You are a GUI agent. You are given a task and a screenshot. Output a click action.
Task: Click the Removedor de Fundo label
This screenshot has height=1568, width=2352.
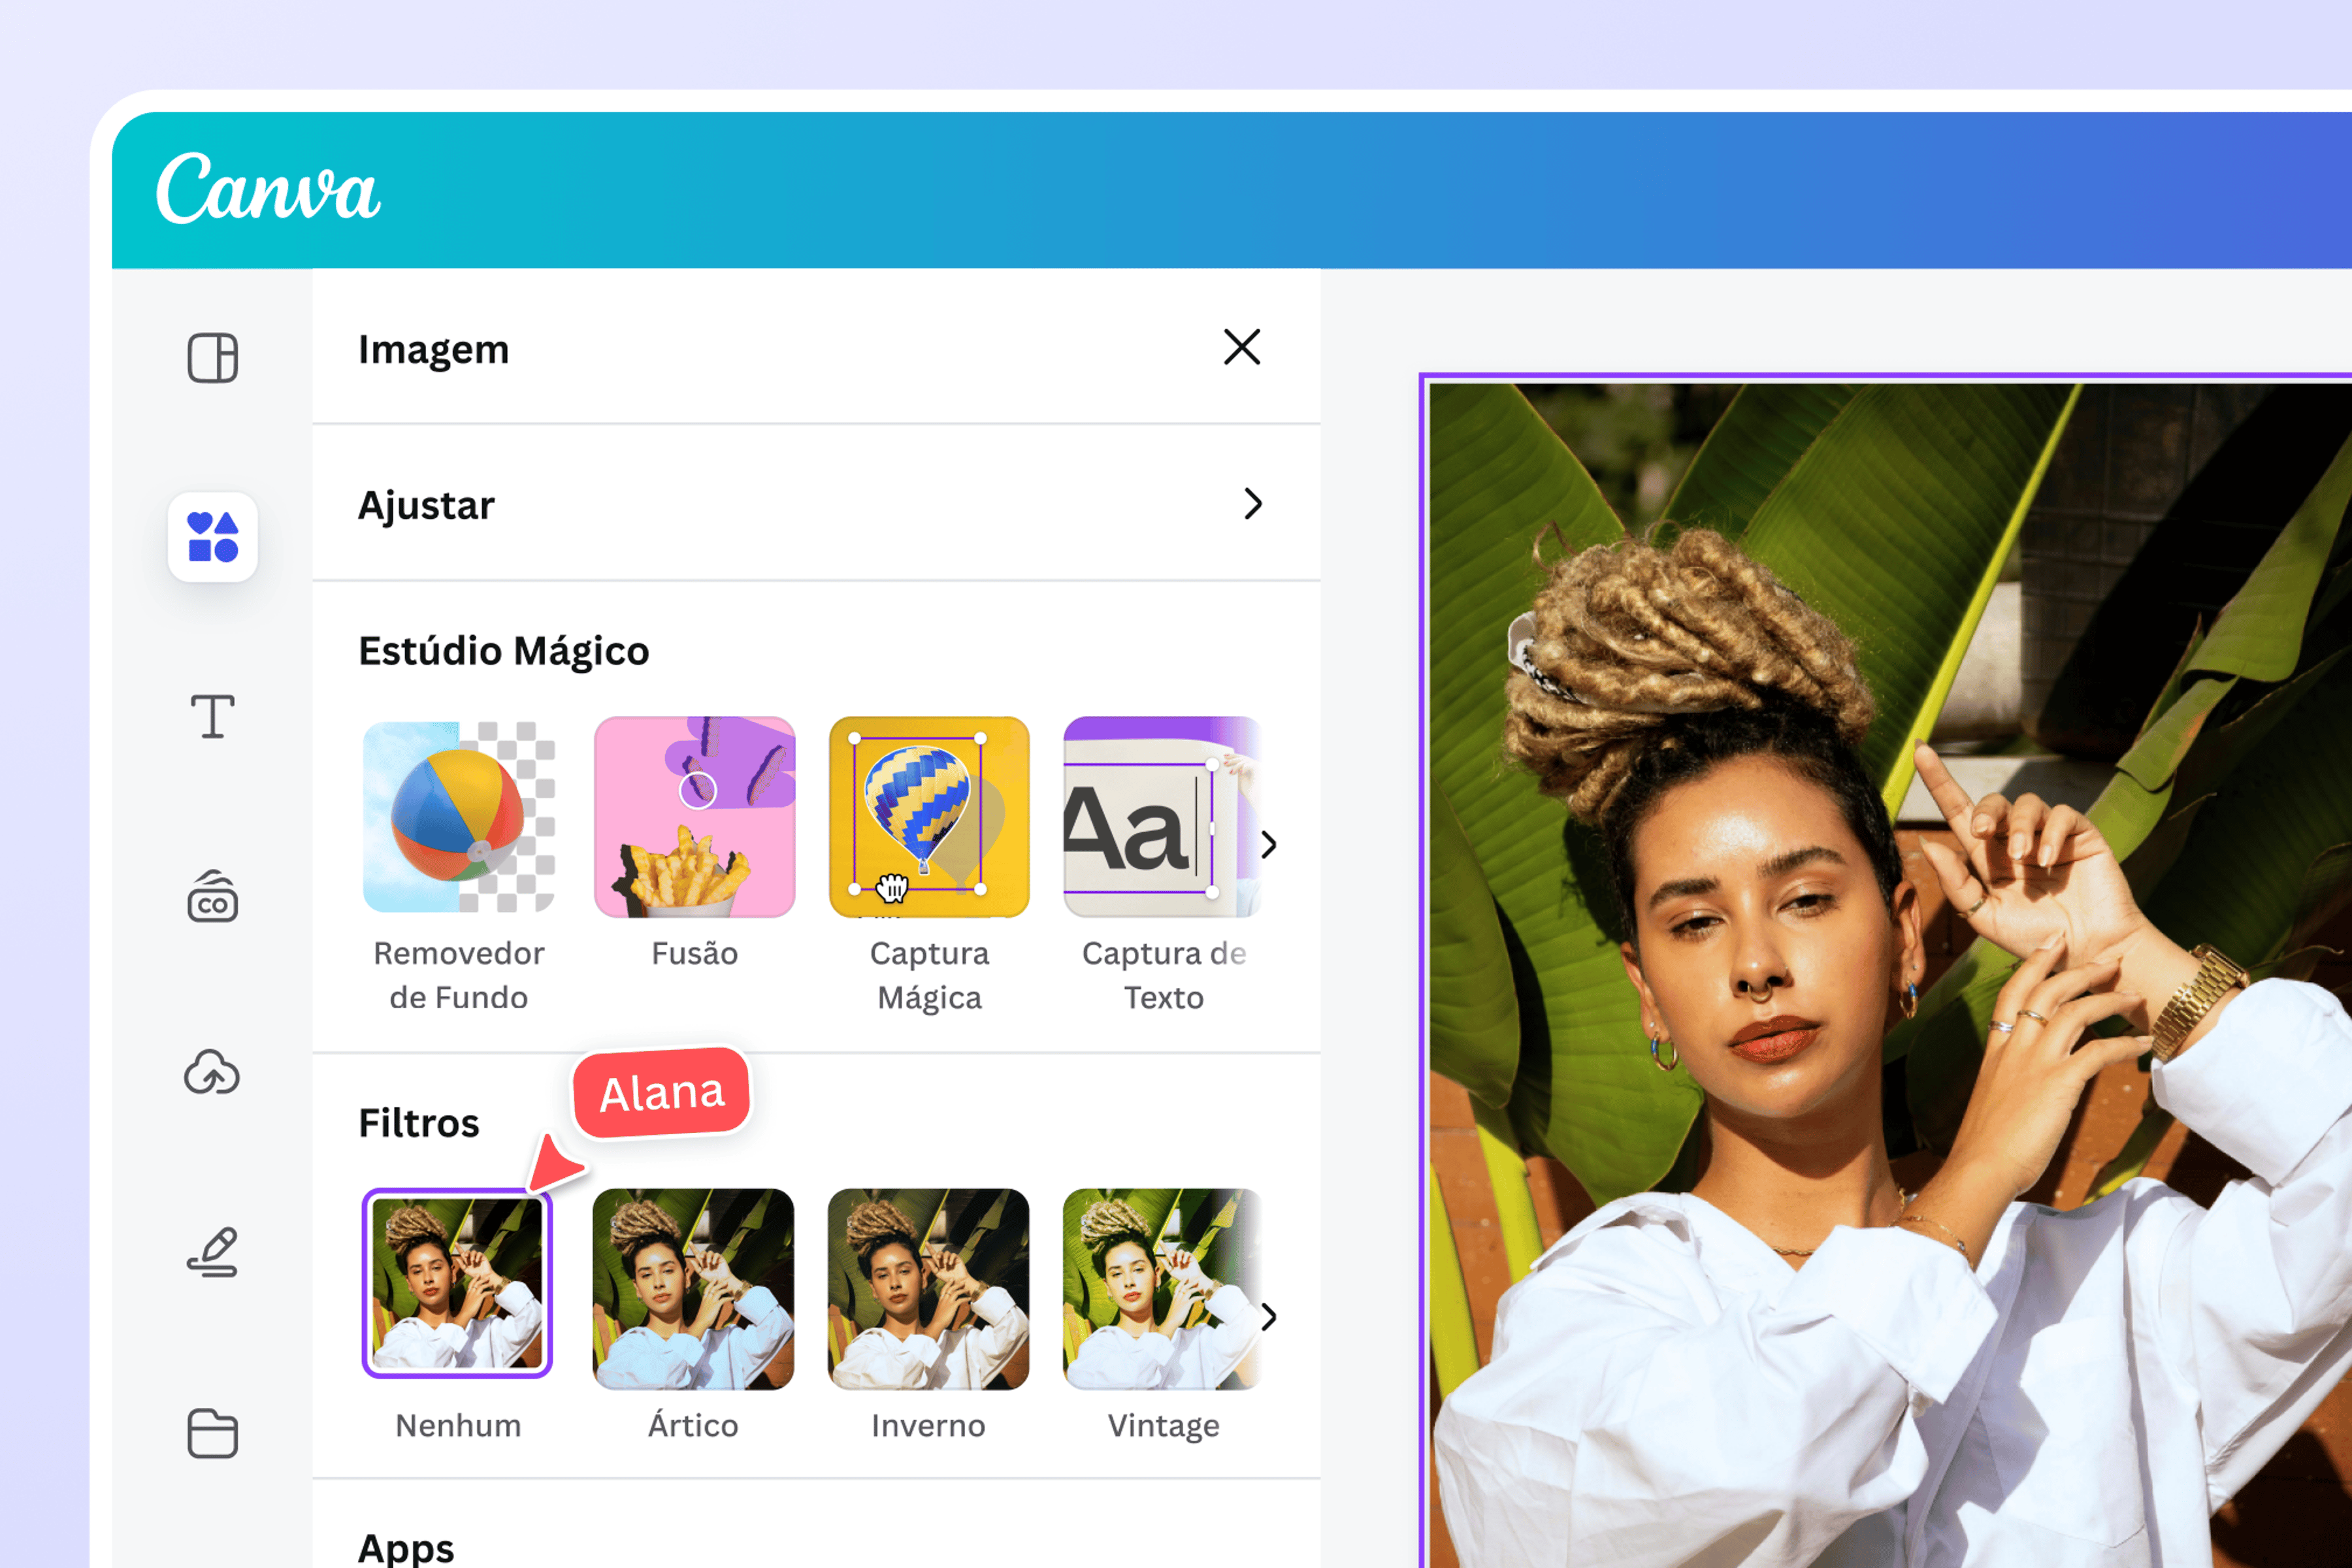click(458, 975)
